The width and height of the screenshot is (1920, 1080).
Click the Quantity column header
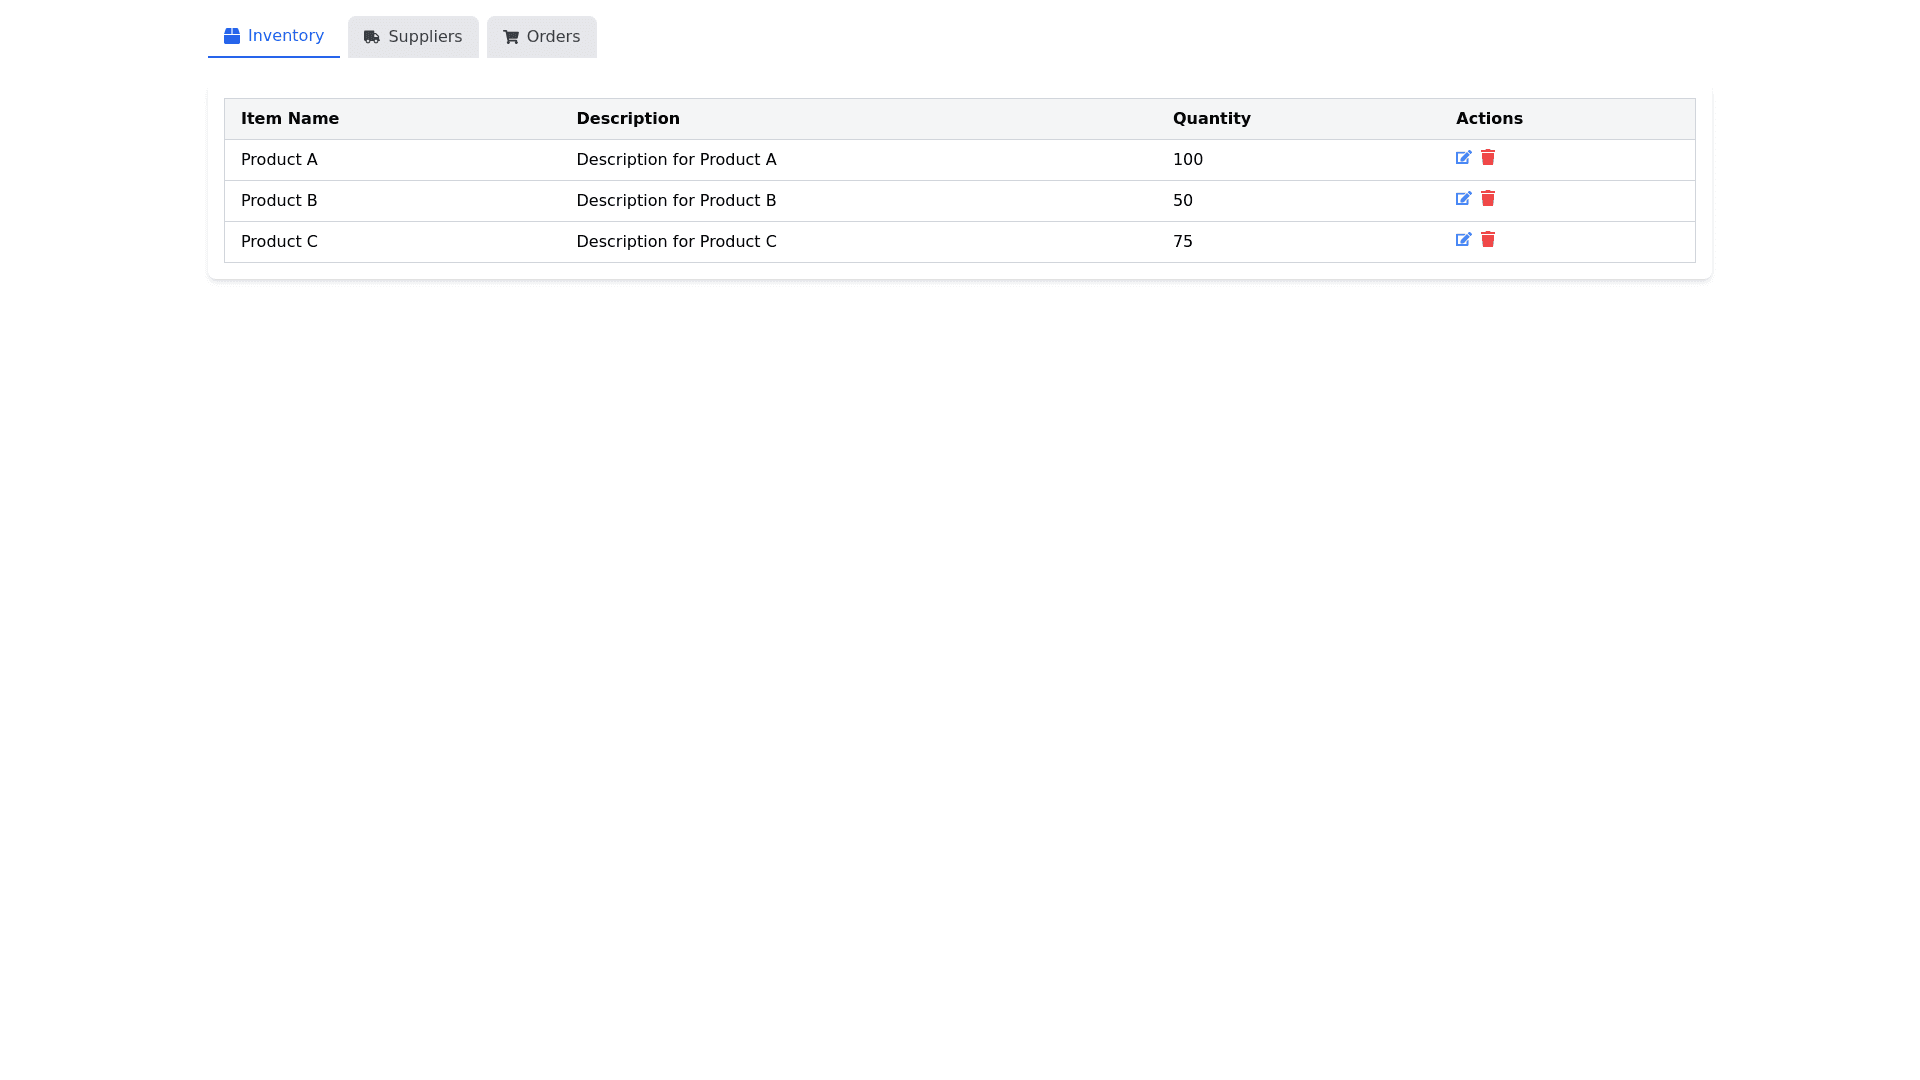point(1211,119)
